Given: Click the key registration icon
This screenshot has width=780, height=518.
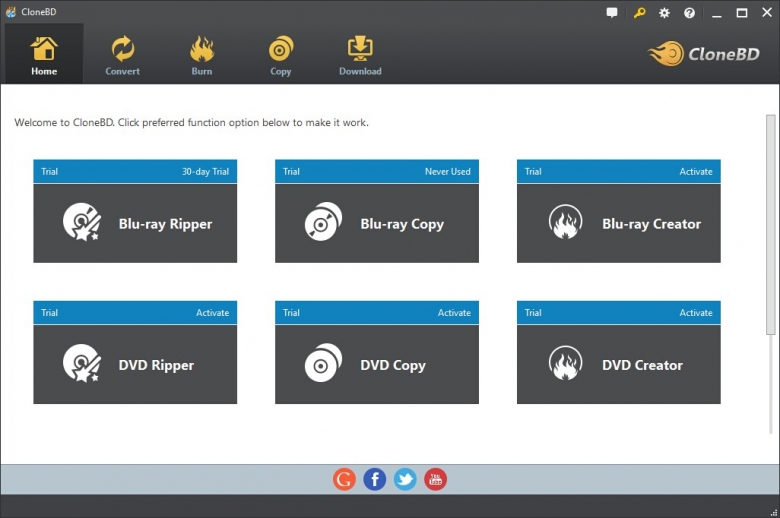Looking at the screenshot, I should [x=639, y=13].
